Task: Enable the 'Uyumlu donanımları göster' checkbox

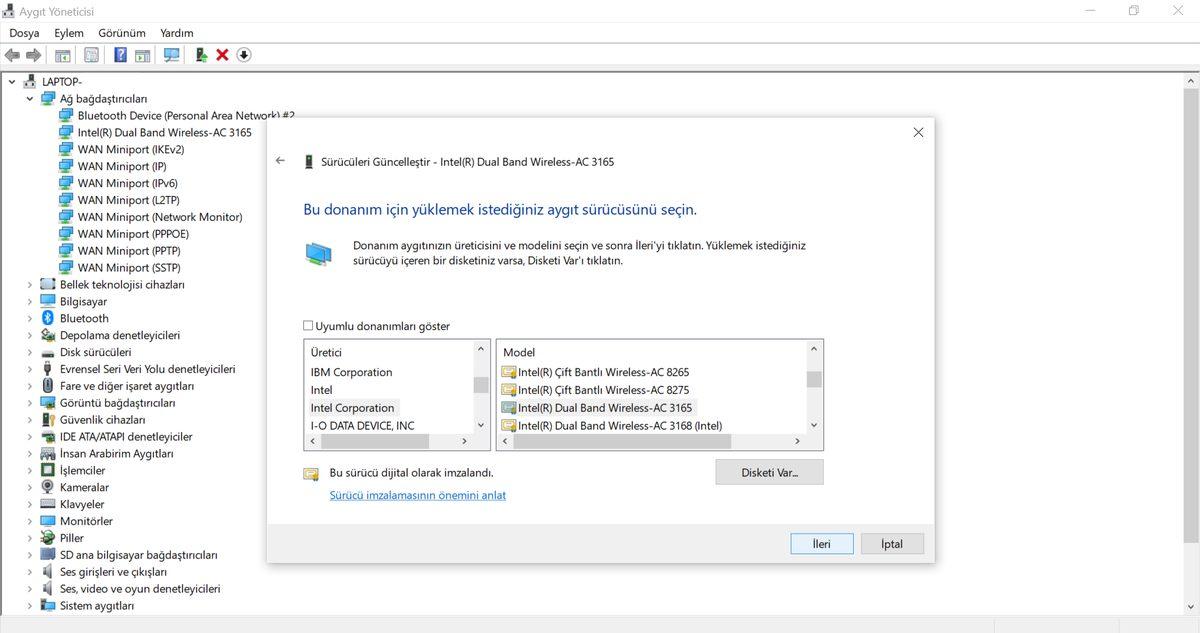Action: click(x=309, y=326)
